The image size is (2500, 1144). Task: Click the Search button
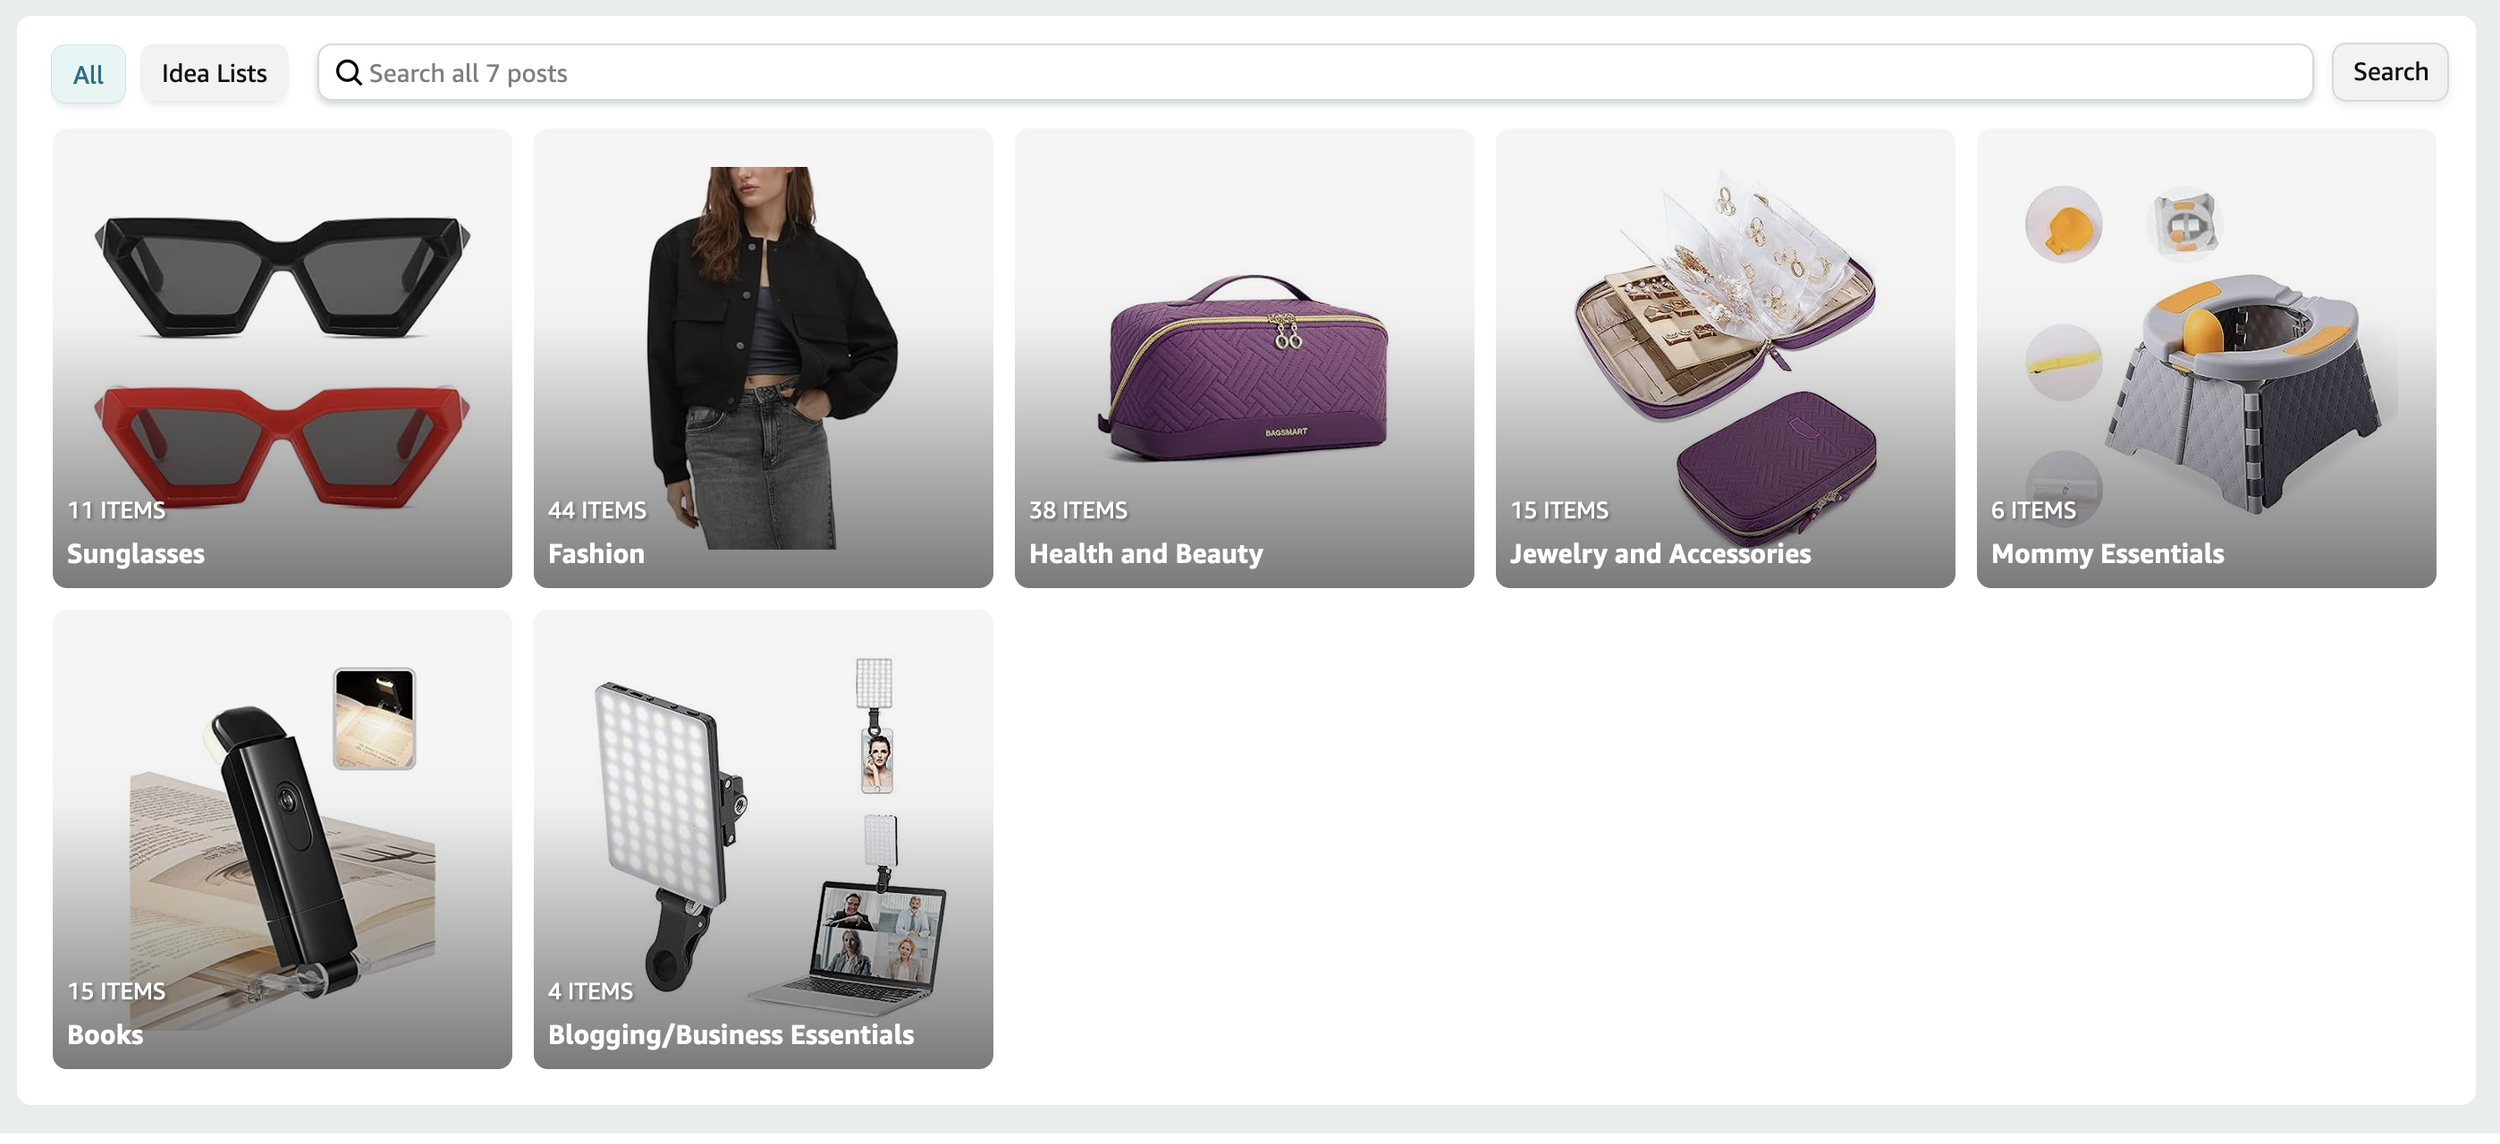pos(2390,72)
